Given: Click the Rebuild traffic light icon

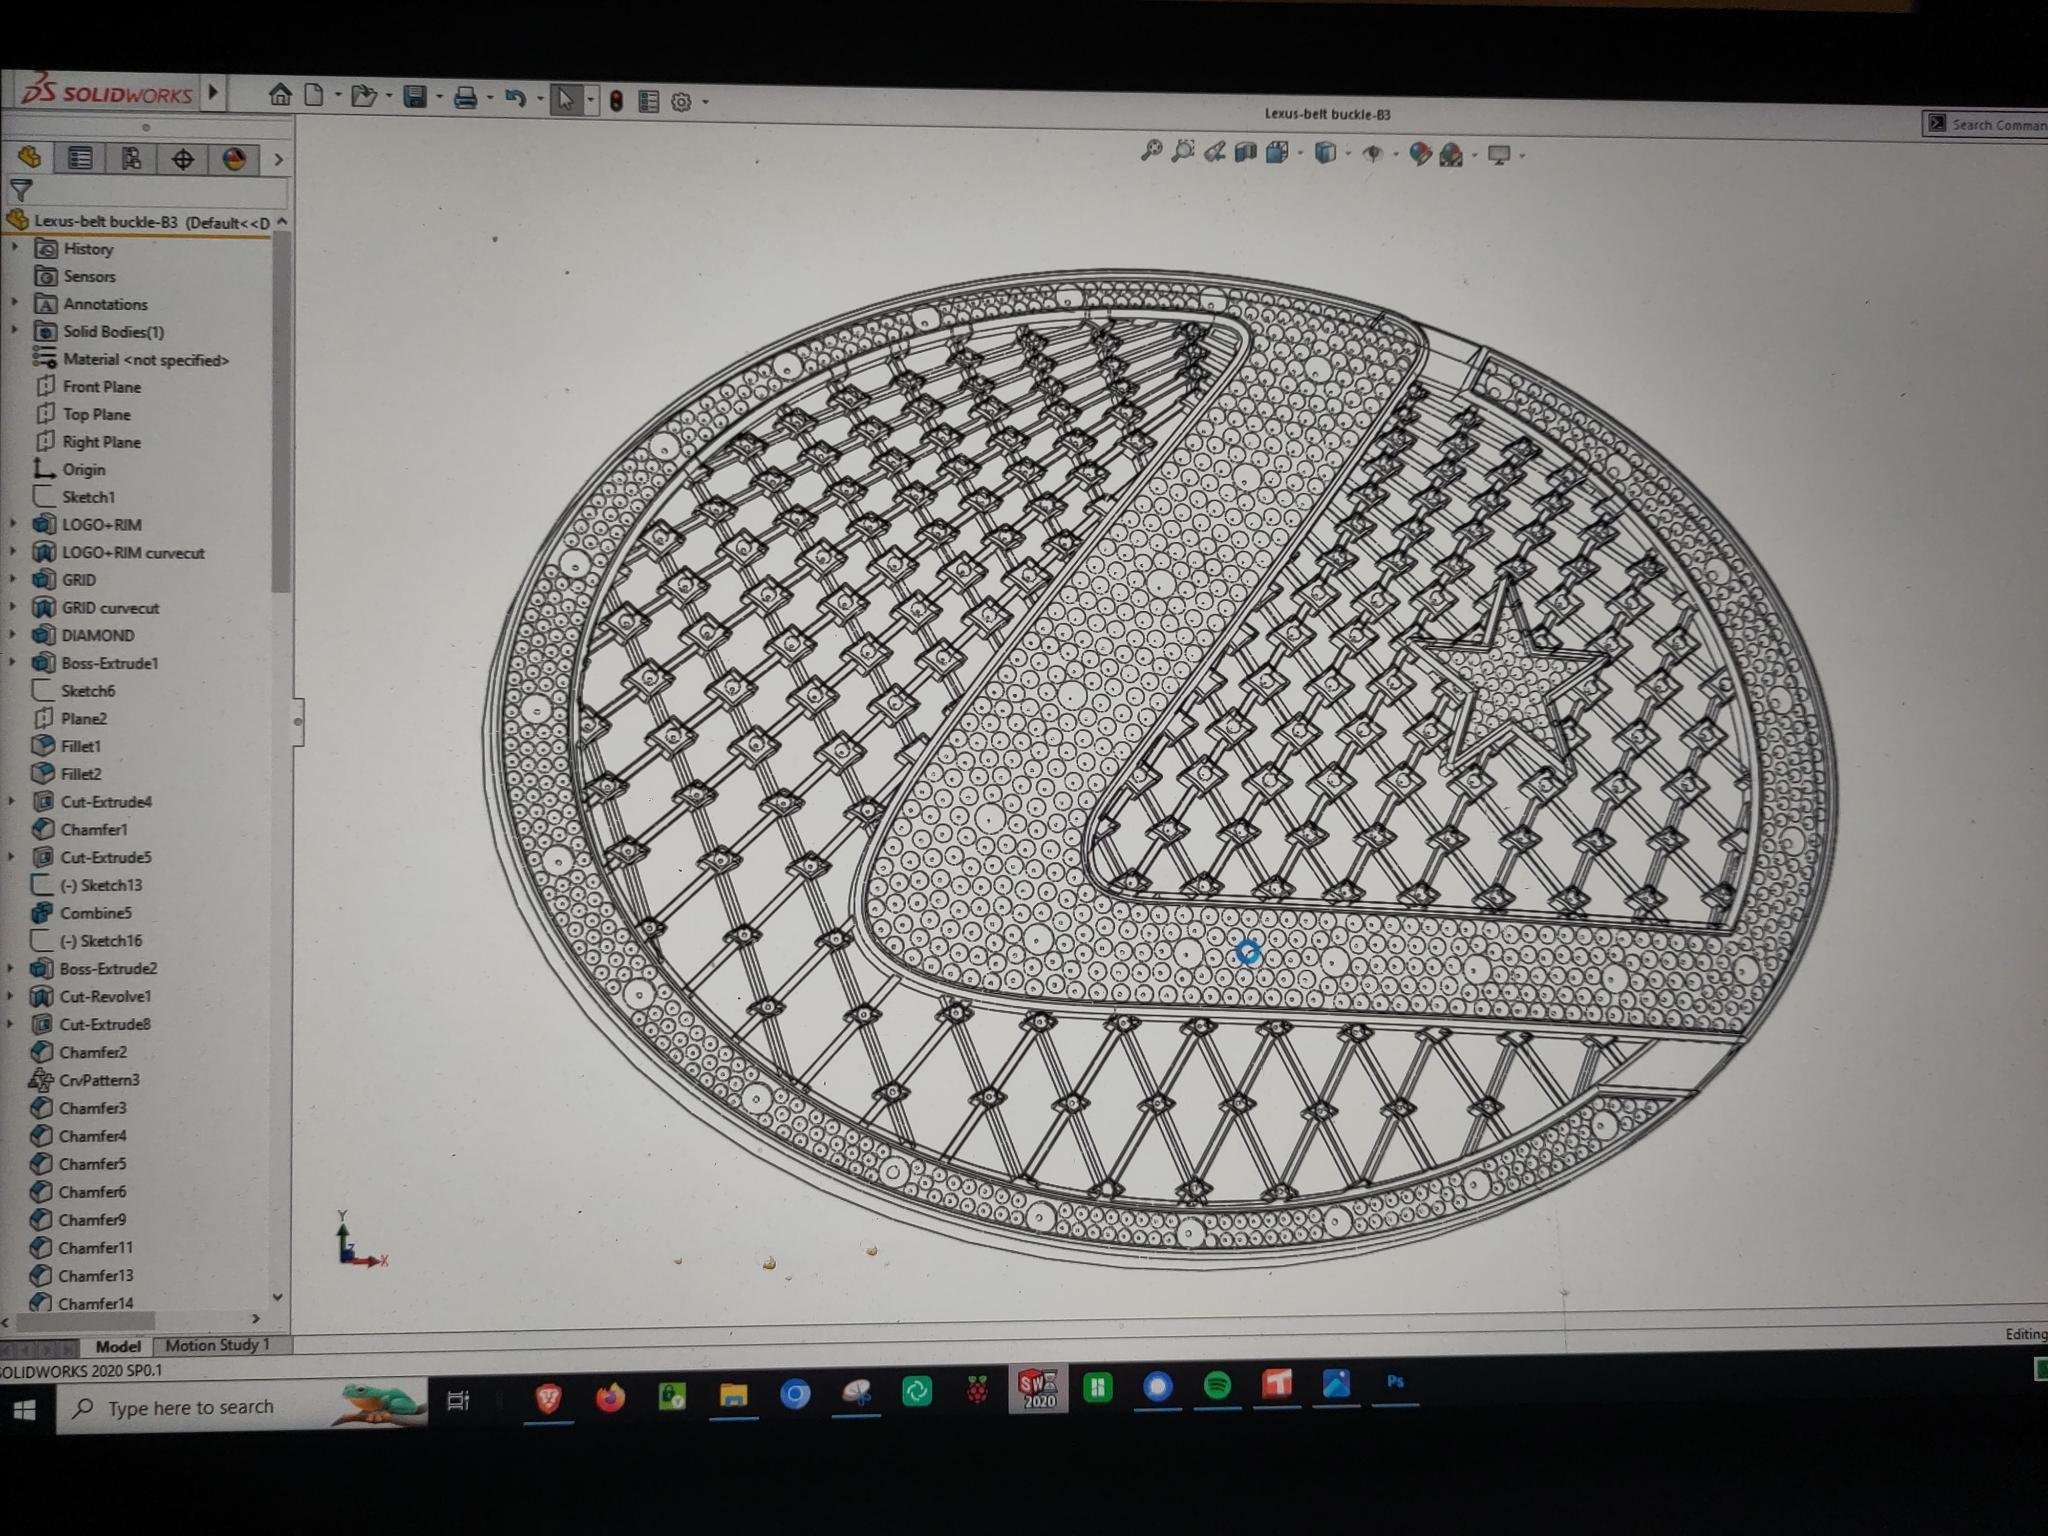Looking at the screenshot, I should click(616, 101).
